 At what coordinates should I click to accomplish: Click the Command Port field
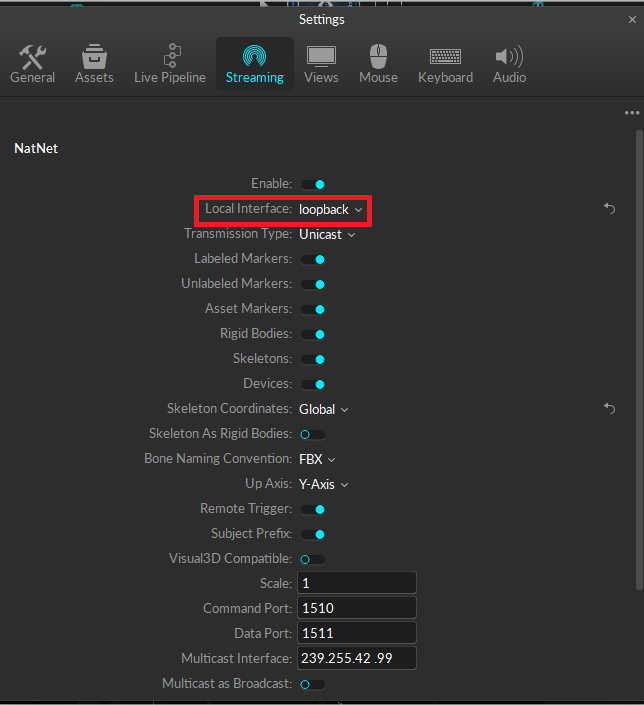(357, 608)
